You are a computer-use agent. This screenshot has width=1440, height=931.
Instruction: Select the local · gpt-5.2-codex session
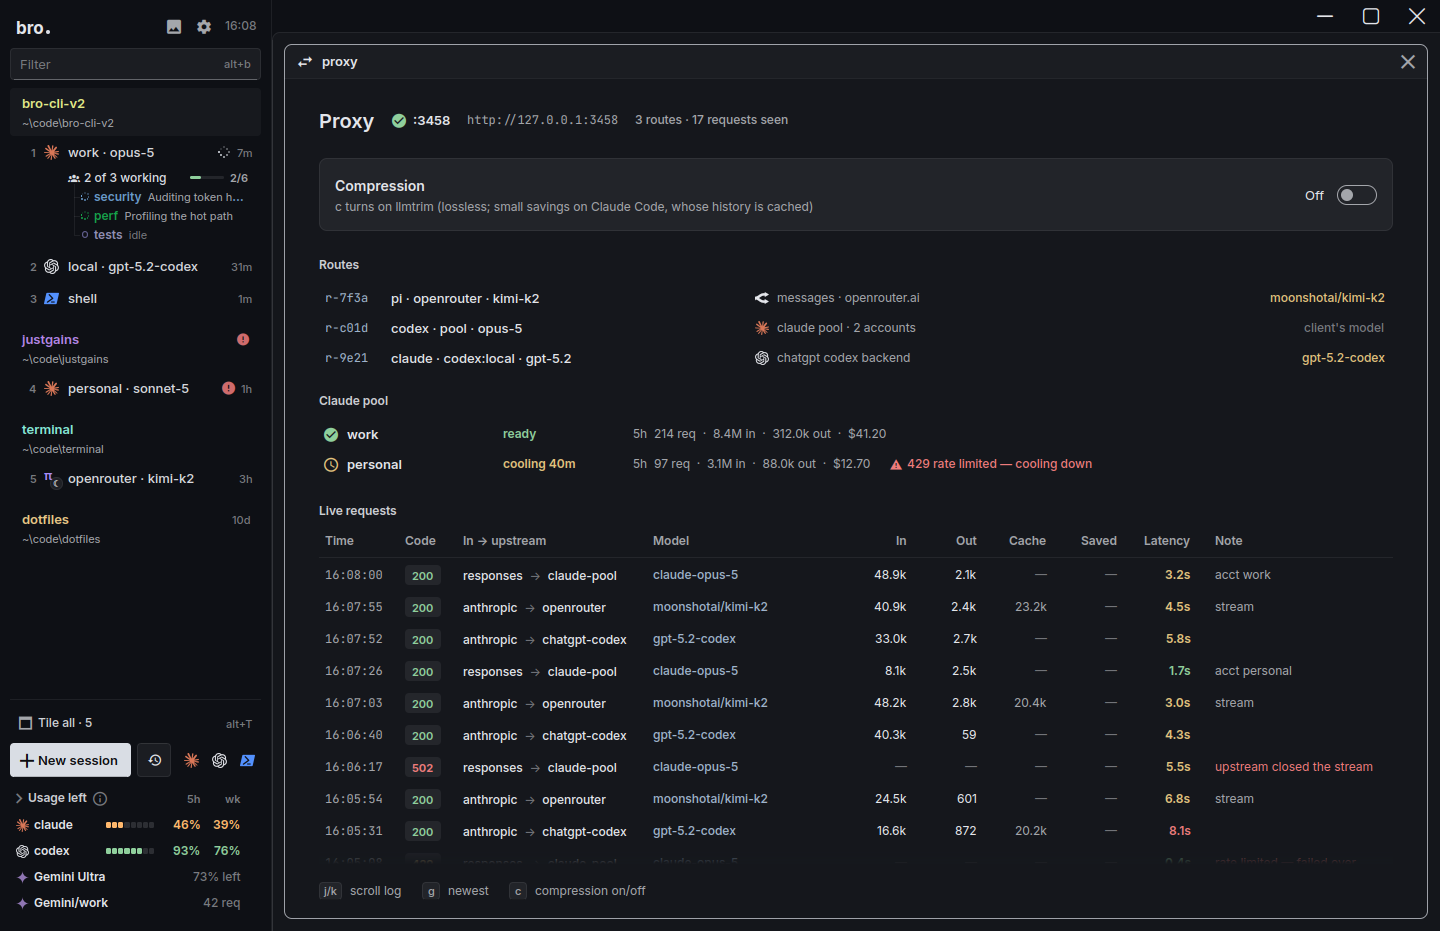[135, 267]
